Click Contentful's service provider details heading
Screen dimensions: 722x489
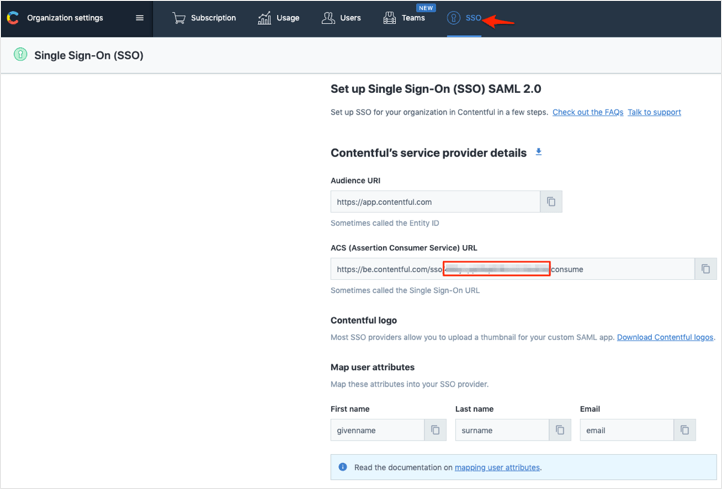tap(429, 153)
